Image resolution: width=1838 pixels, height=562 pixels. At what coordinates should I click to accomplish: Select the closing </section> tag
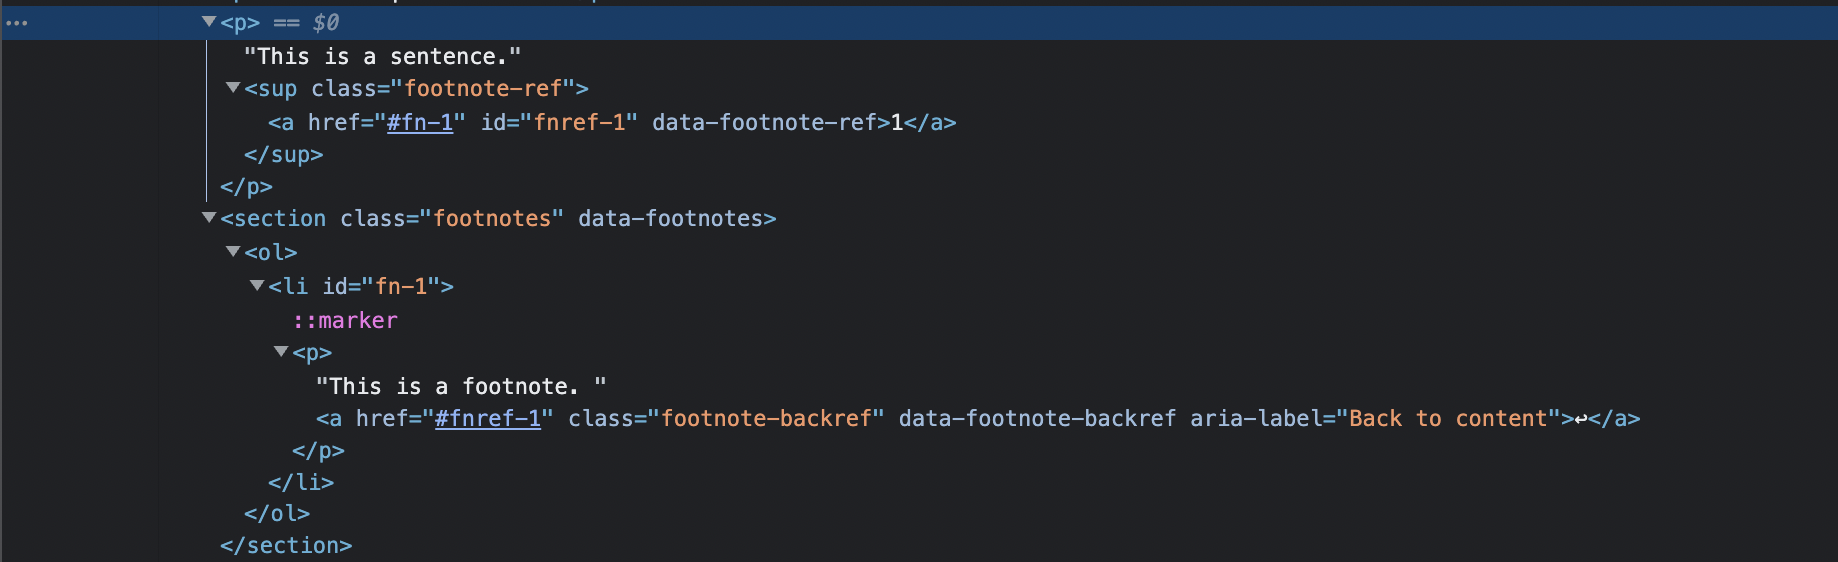click(x=286, y=545)
